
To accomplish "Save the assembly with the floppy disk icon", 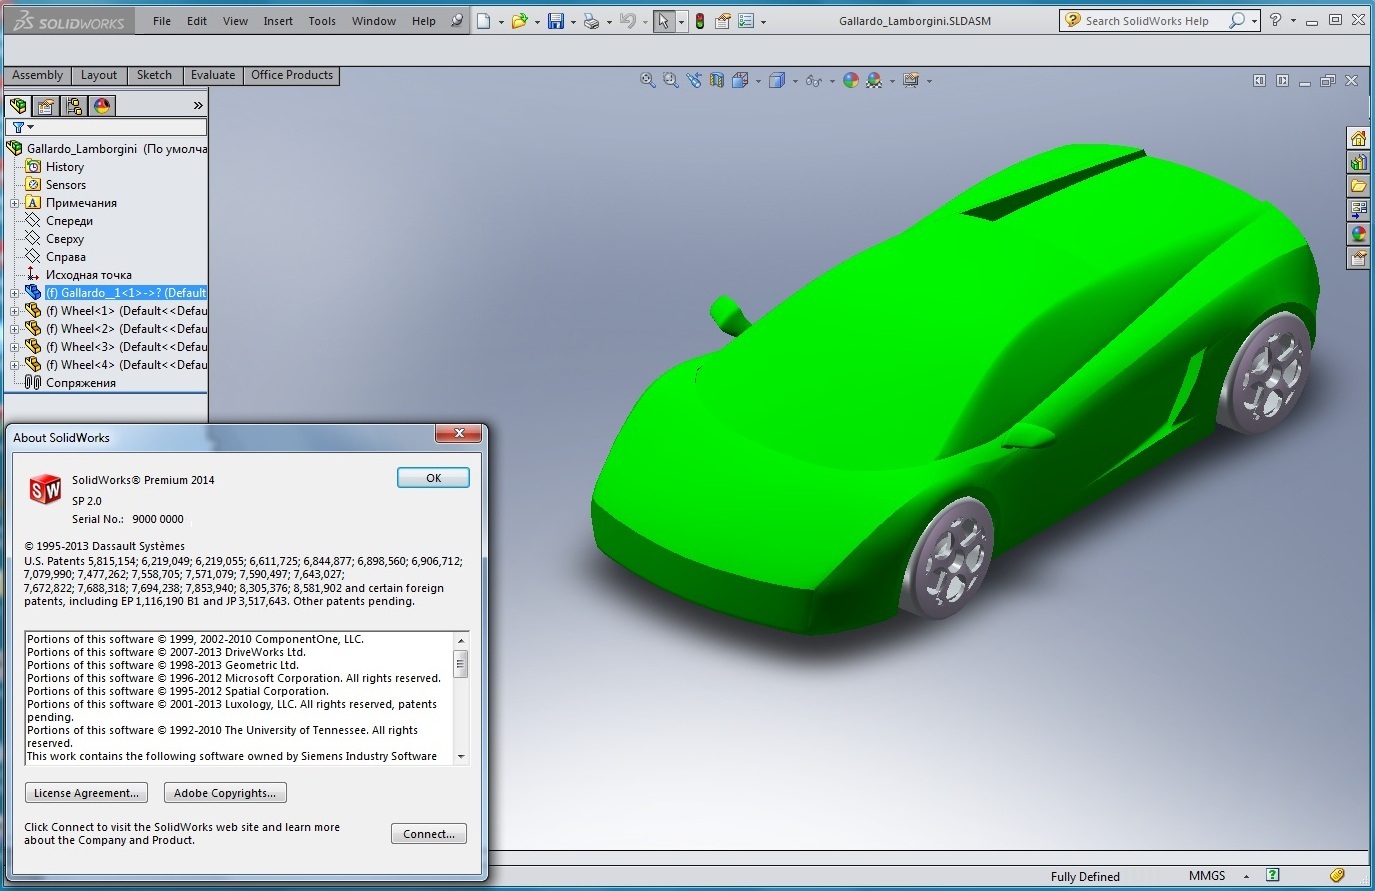I will tap(556, 21).
